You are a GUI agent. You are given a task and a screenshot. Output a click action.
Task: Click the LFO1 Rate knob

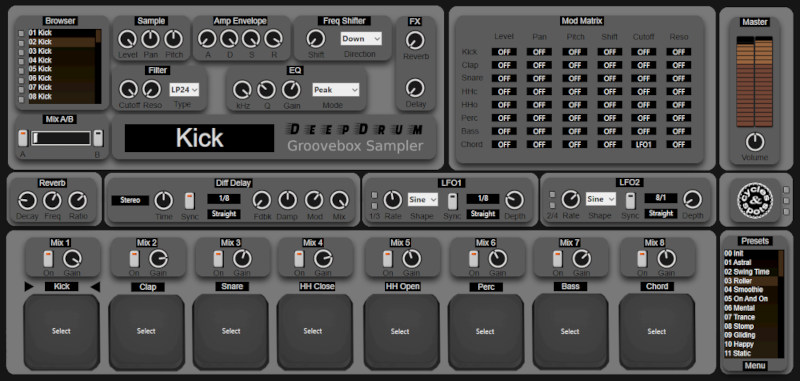tap(392, 200)
